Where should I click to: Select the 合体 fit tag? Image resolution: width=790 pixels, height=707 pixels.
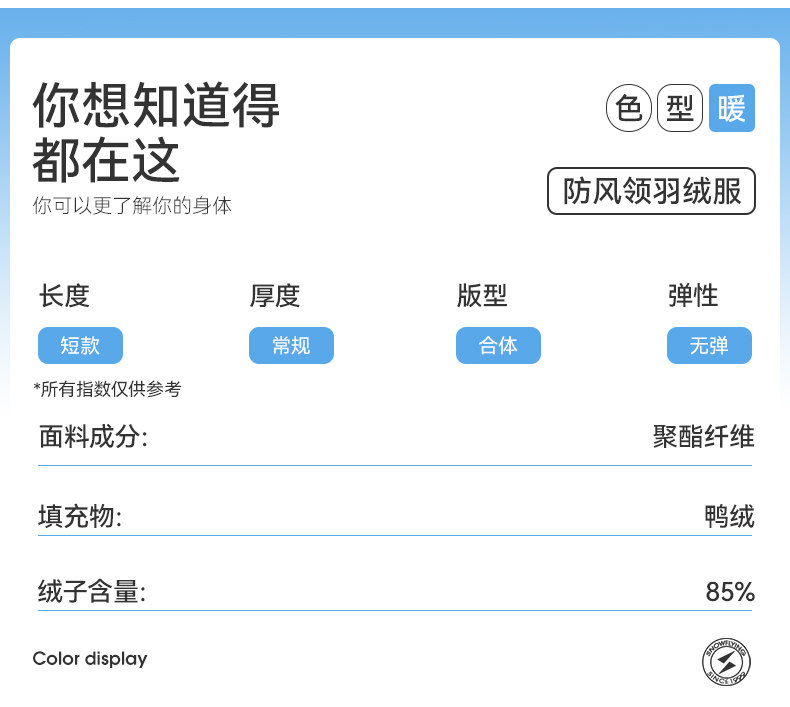coord(498,345)
